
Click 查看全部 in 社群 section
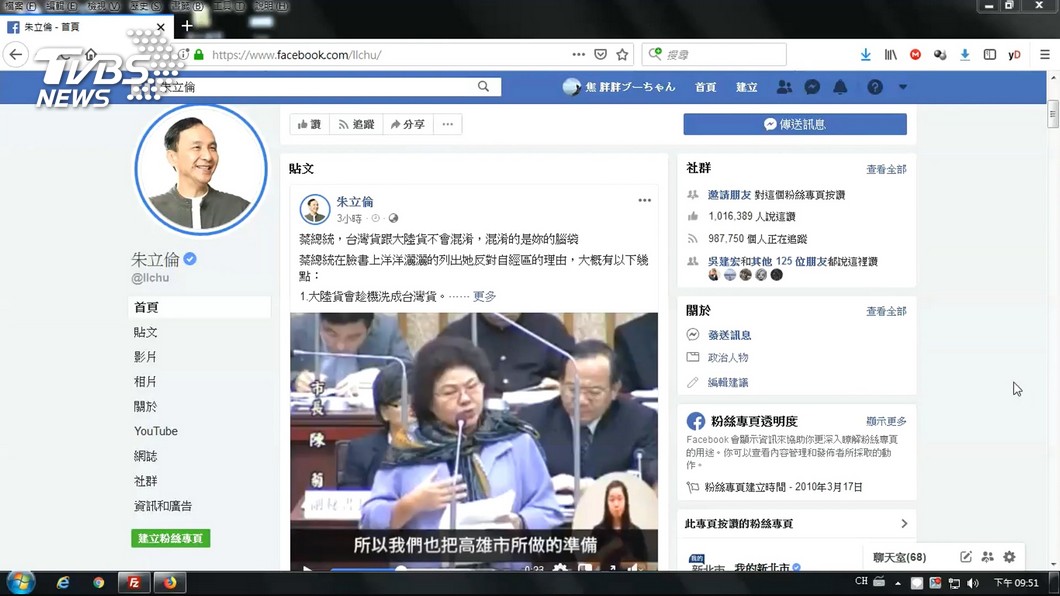(x=886, y=170)
